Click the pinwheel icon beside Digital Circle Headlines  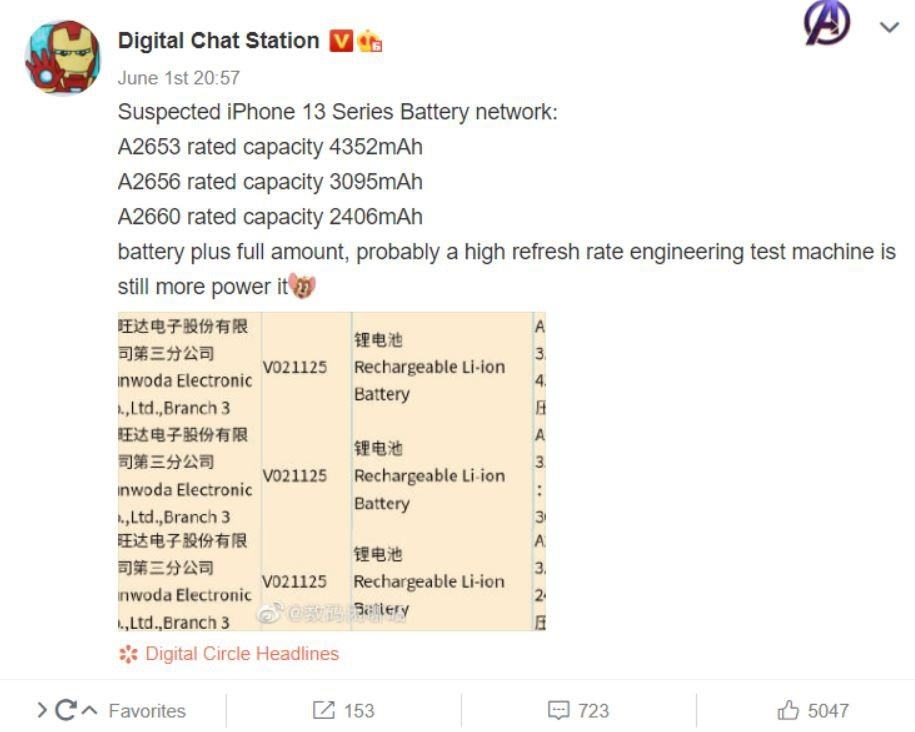click(x=128, y=655)
